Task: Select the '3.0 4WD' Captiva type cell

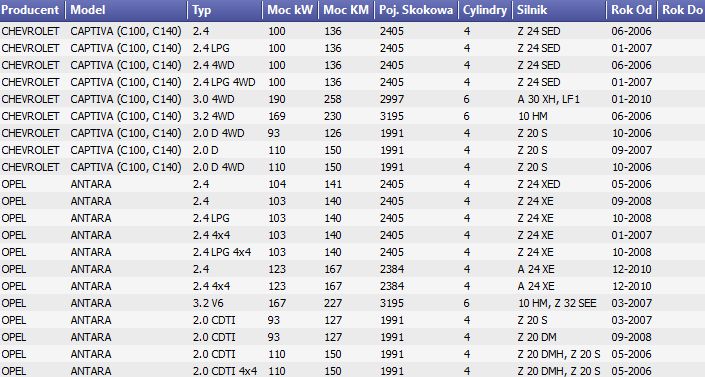Action: tap(214, 99)
